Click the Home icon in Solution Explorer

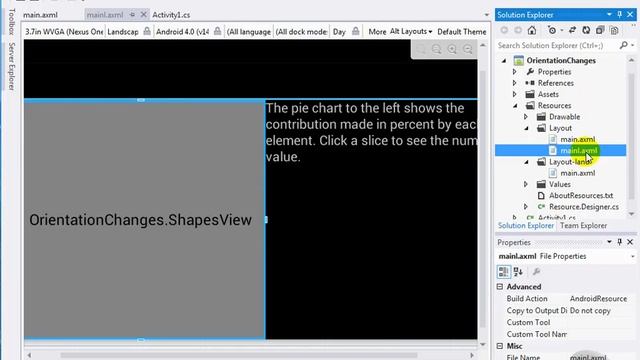point(531,30)
